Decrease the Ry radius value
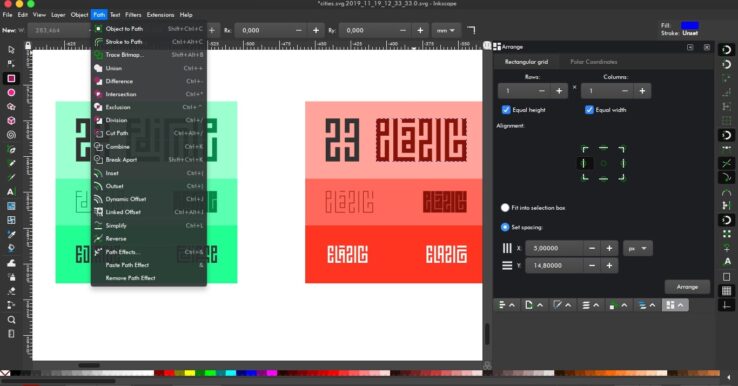This screenshot has height=386, width=738. click(403, 30)
